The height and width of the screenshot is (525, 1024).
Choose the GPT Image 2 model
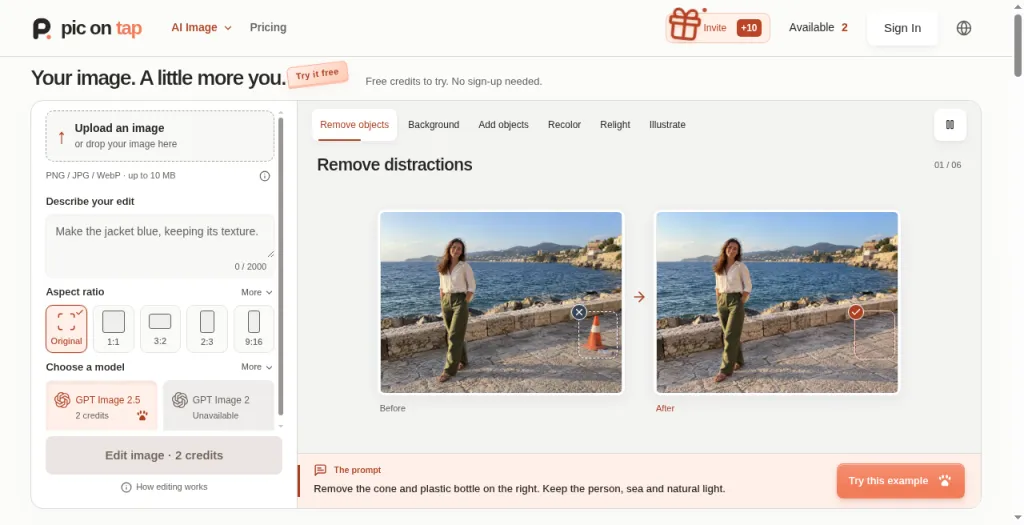pos(218,406)
